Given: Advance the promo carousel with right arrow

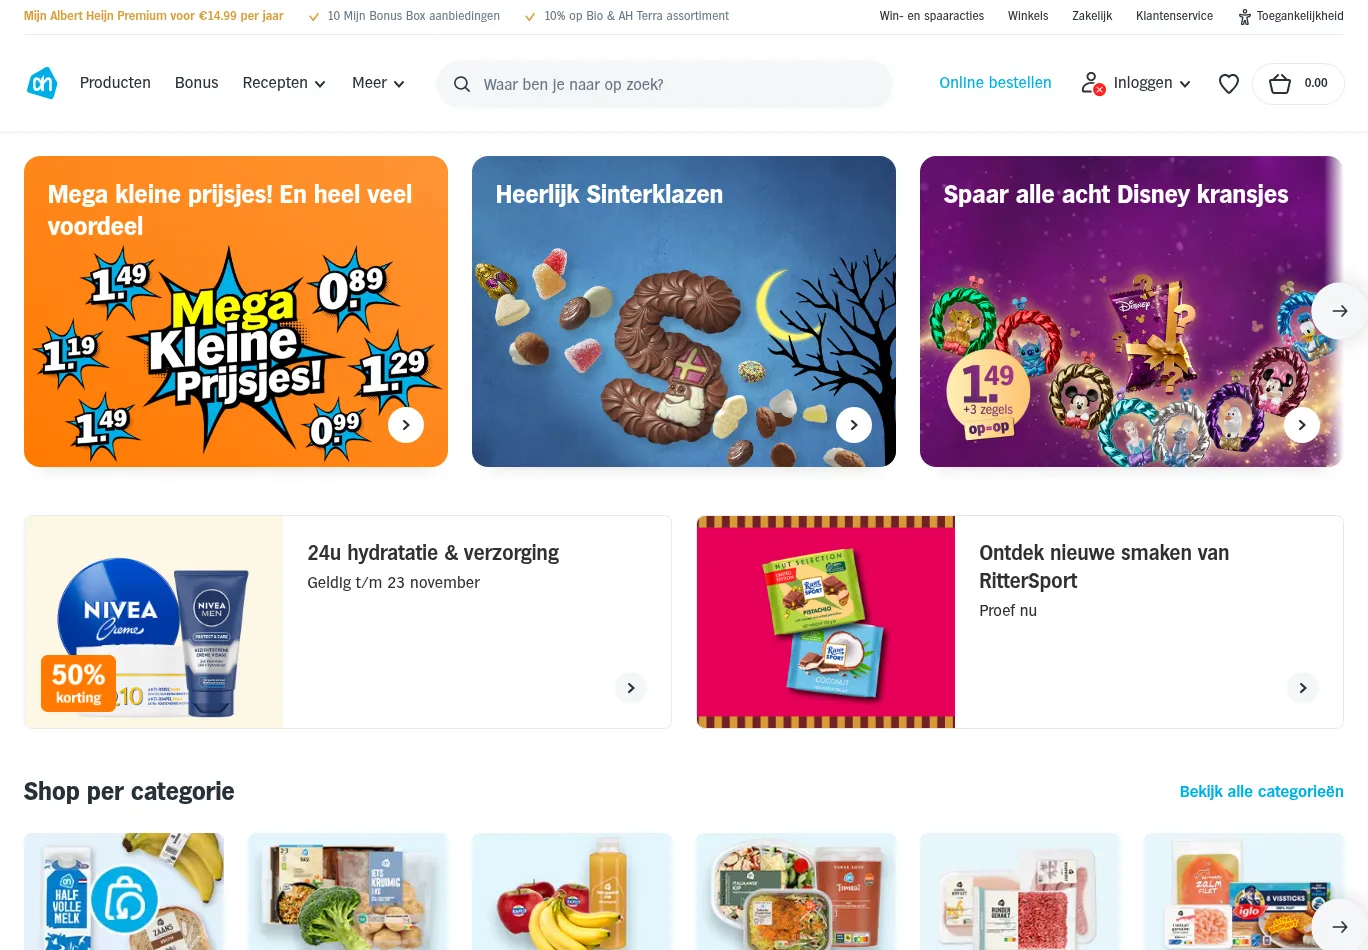Looking at the screenshot, I should coord(1340,311).
